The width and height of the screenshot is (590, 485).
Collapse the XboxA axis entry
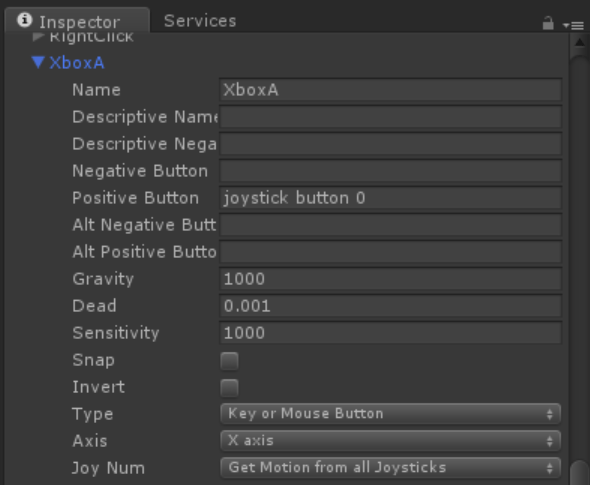point(38,62)
